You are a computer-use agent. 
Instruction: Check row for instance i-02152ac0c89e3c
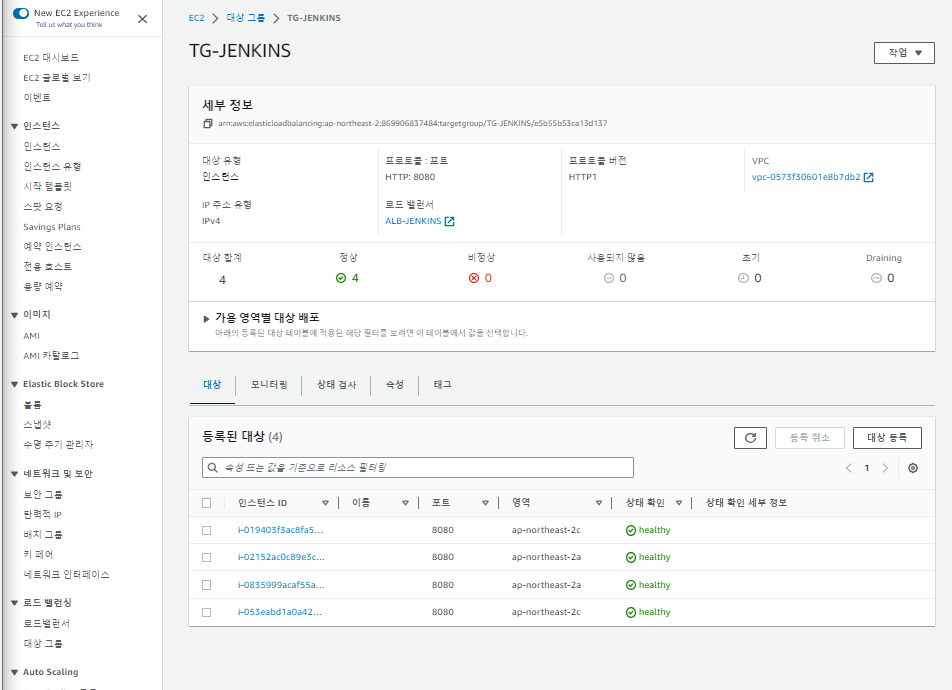tap(206, 558)
